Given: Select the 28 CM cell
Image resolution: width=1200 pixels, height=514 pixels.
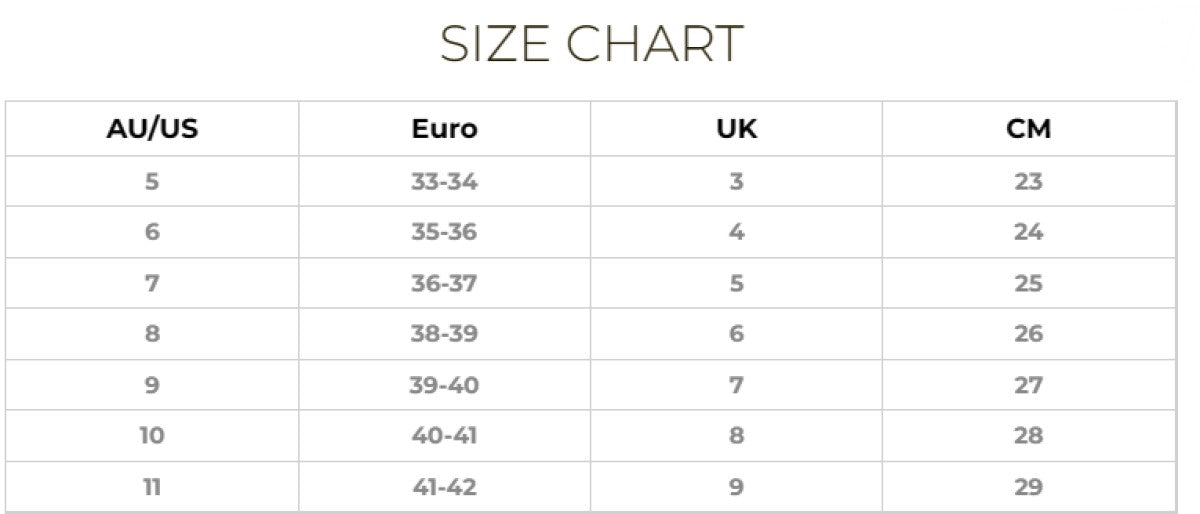Looking at the screenshot, I should click(x=1029, y=436).
